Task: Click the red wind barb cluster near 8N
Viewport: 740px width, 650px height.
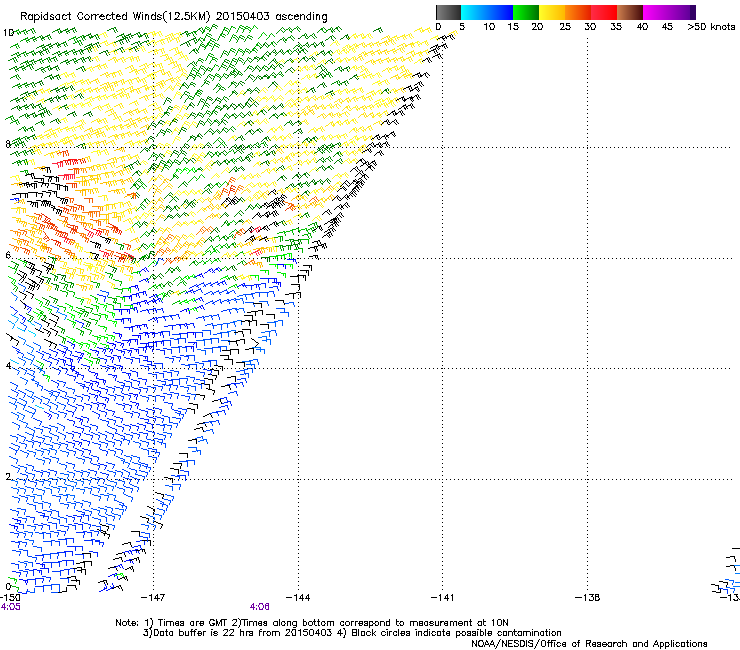Action: (71, 163)
